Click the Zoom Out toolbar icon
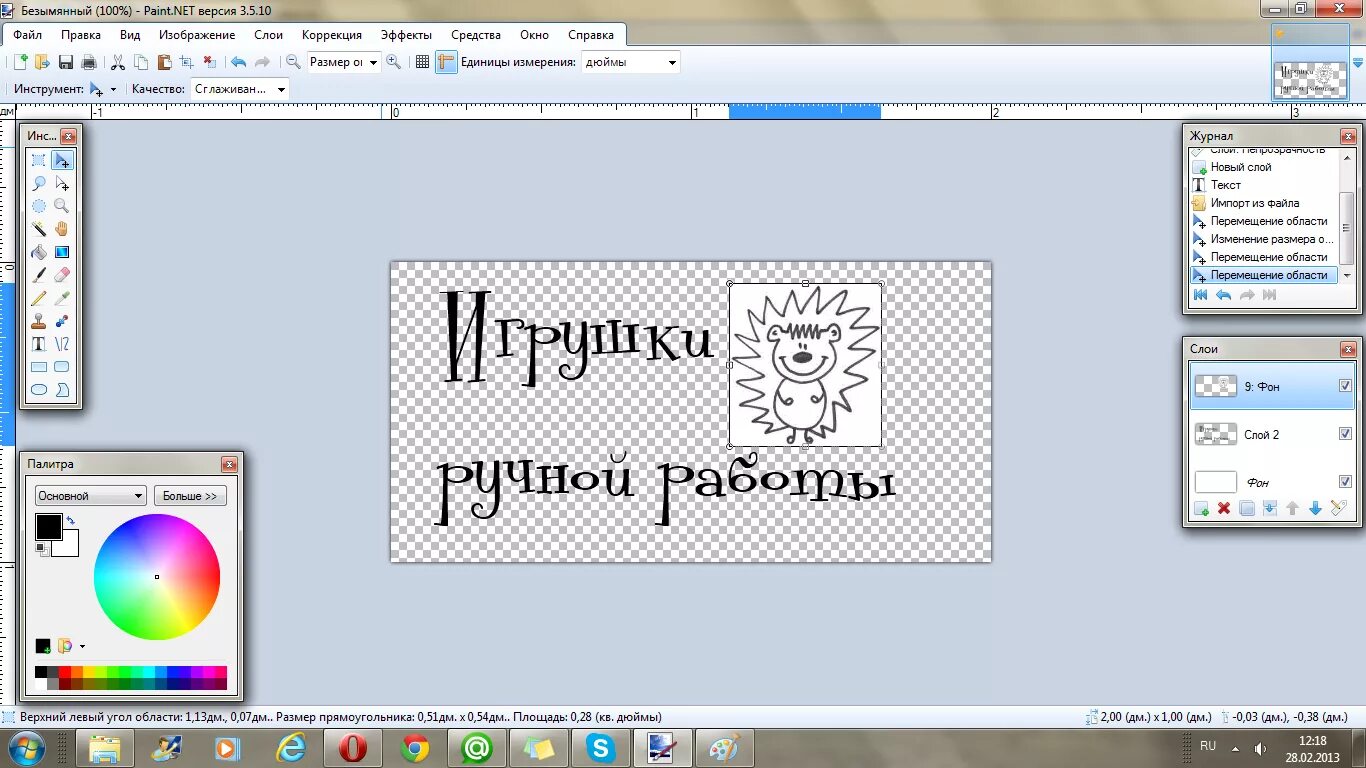The image size is (1366, 768). click(x=293, y=62)
